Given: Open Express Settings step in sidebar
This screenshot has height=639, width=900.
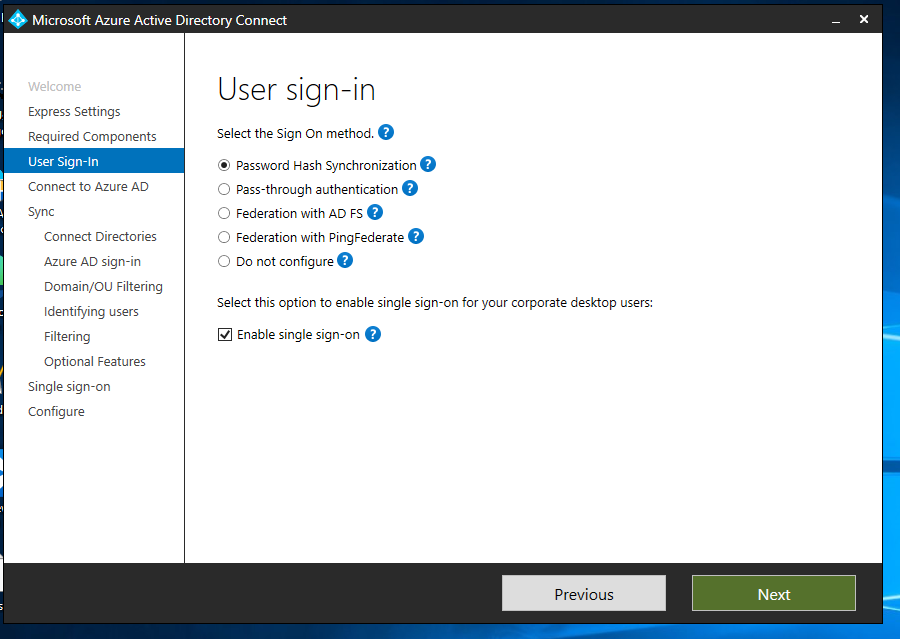Looking at the screenshot, I should [74, 111].
